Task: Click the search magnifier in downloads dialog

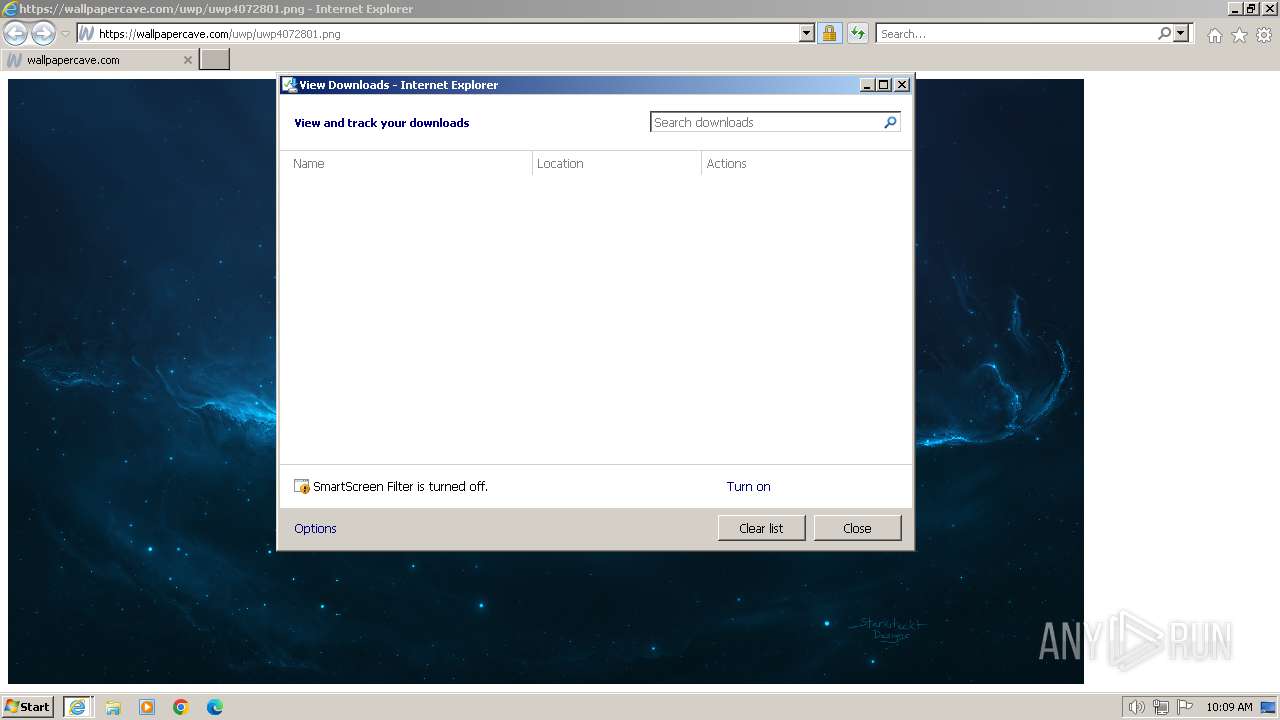Action: tap(890, 122)
